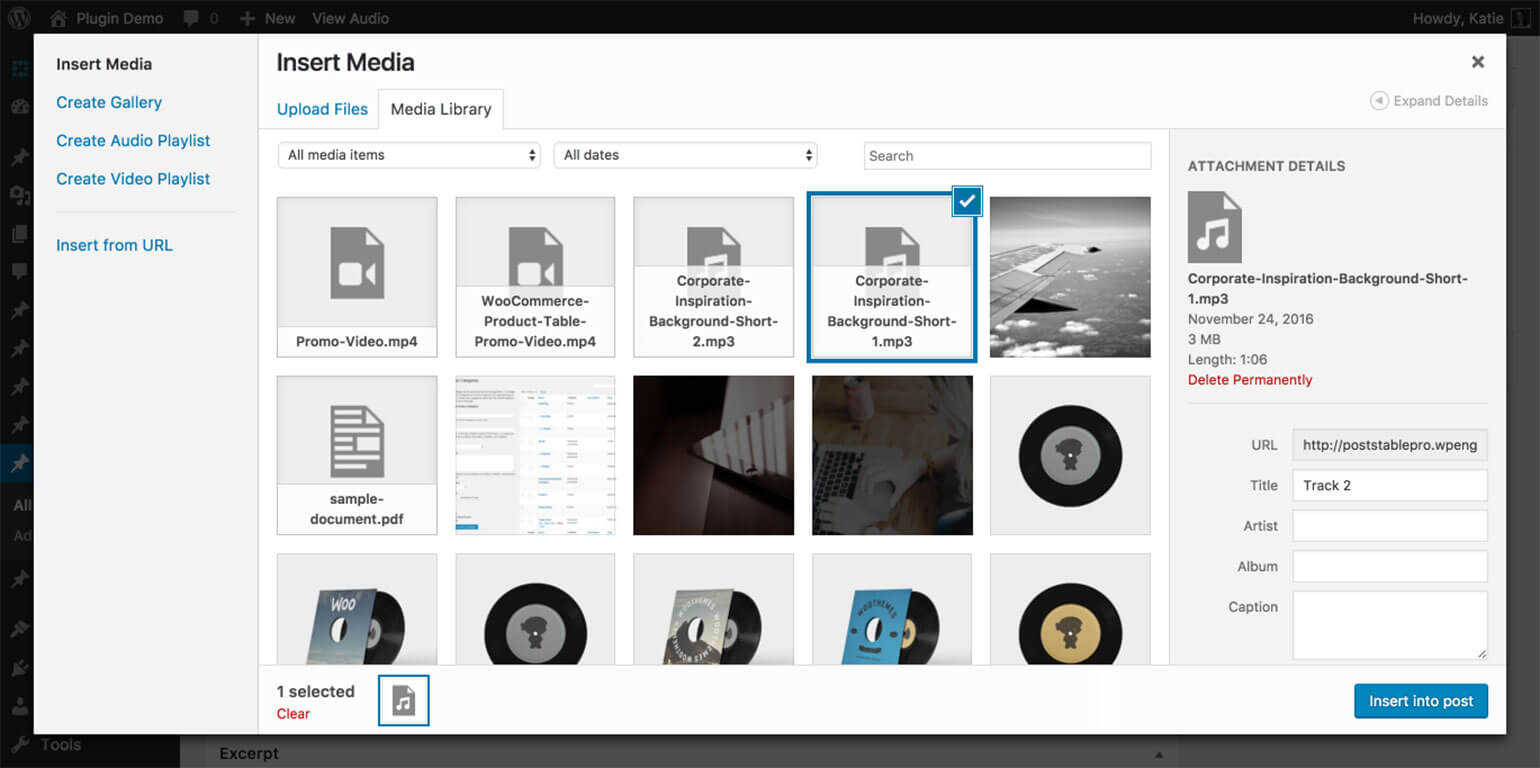Click the home icon next to Plugin Demo

(x=59, y=18)
